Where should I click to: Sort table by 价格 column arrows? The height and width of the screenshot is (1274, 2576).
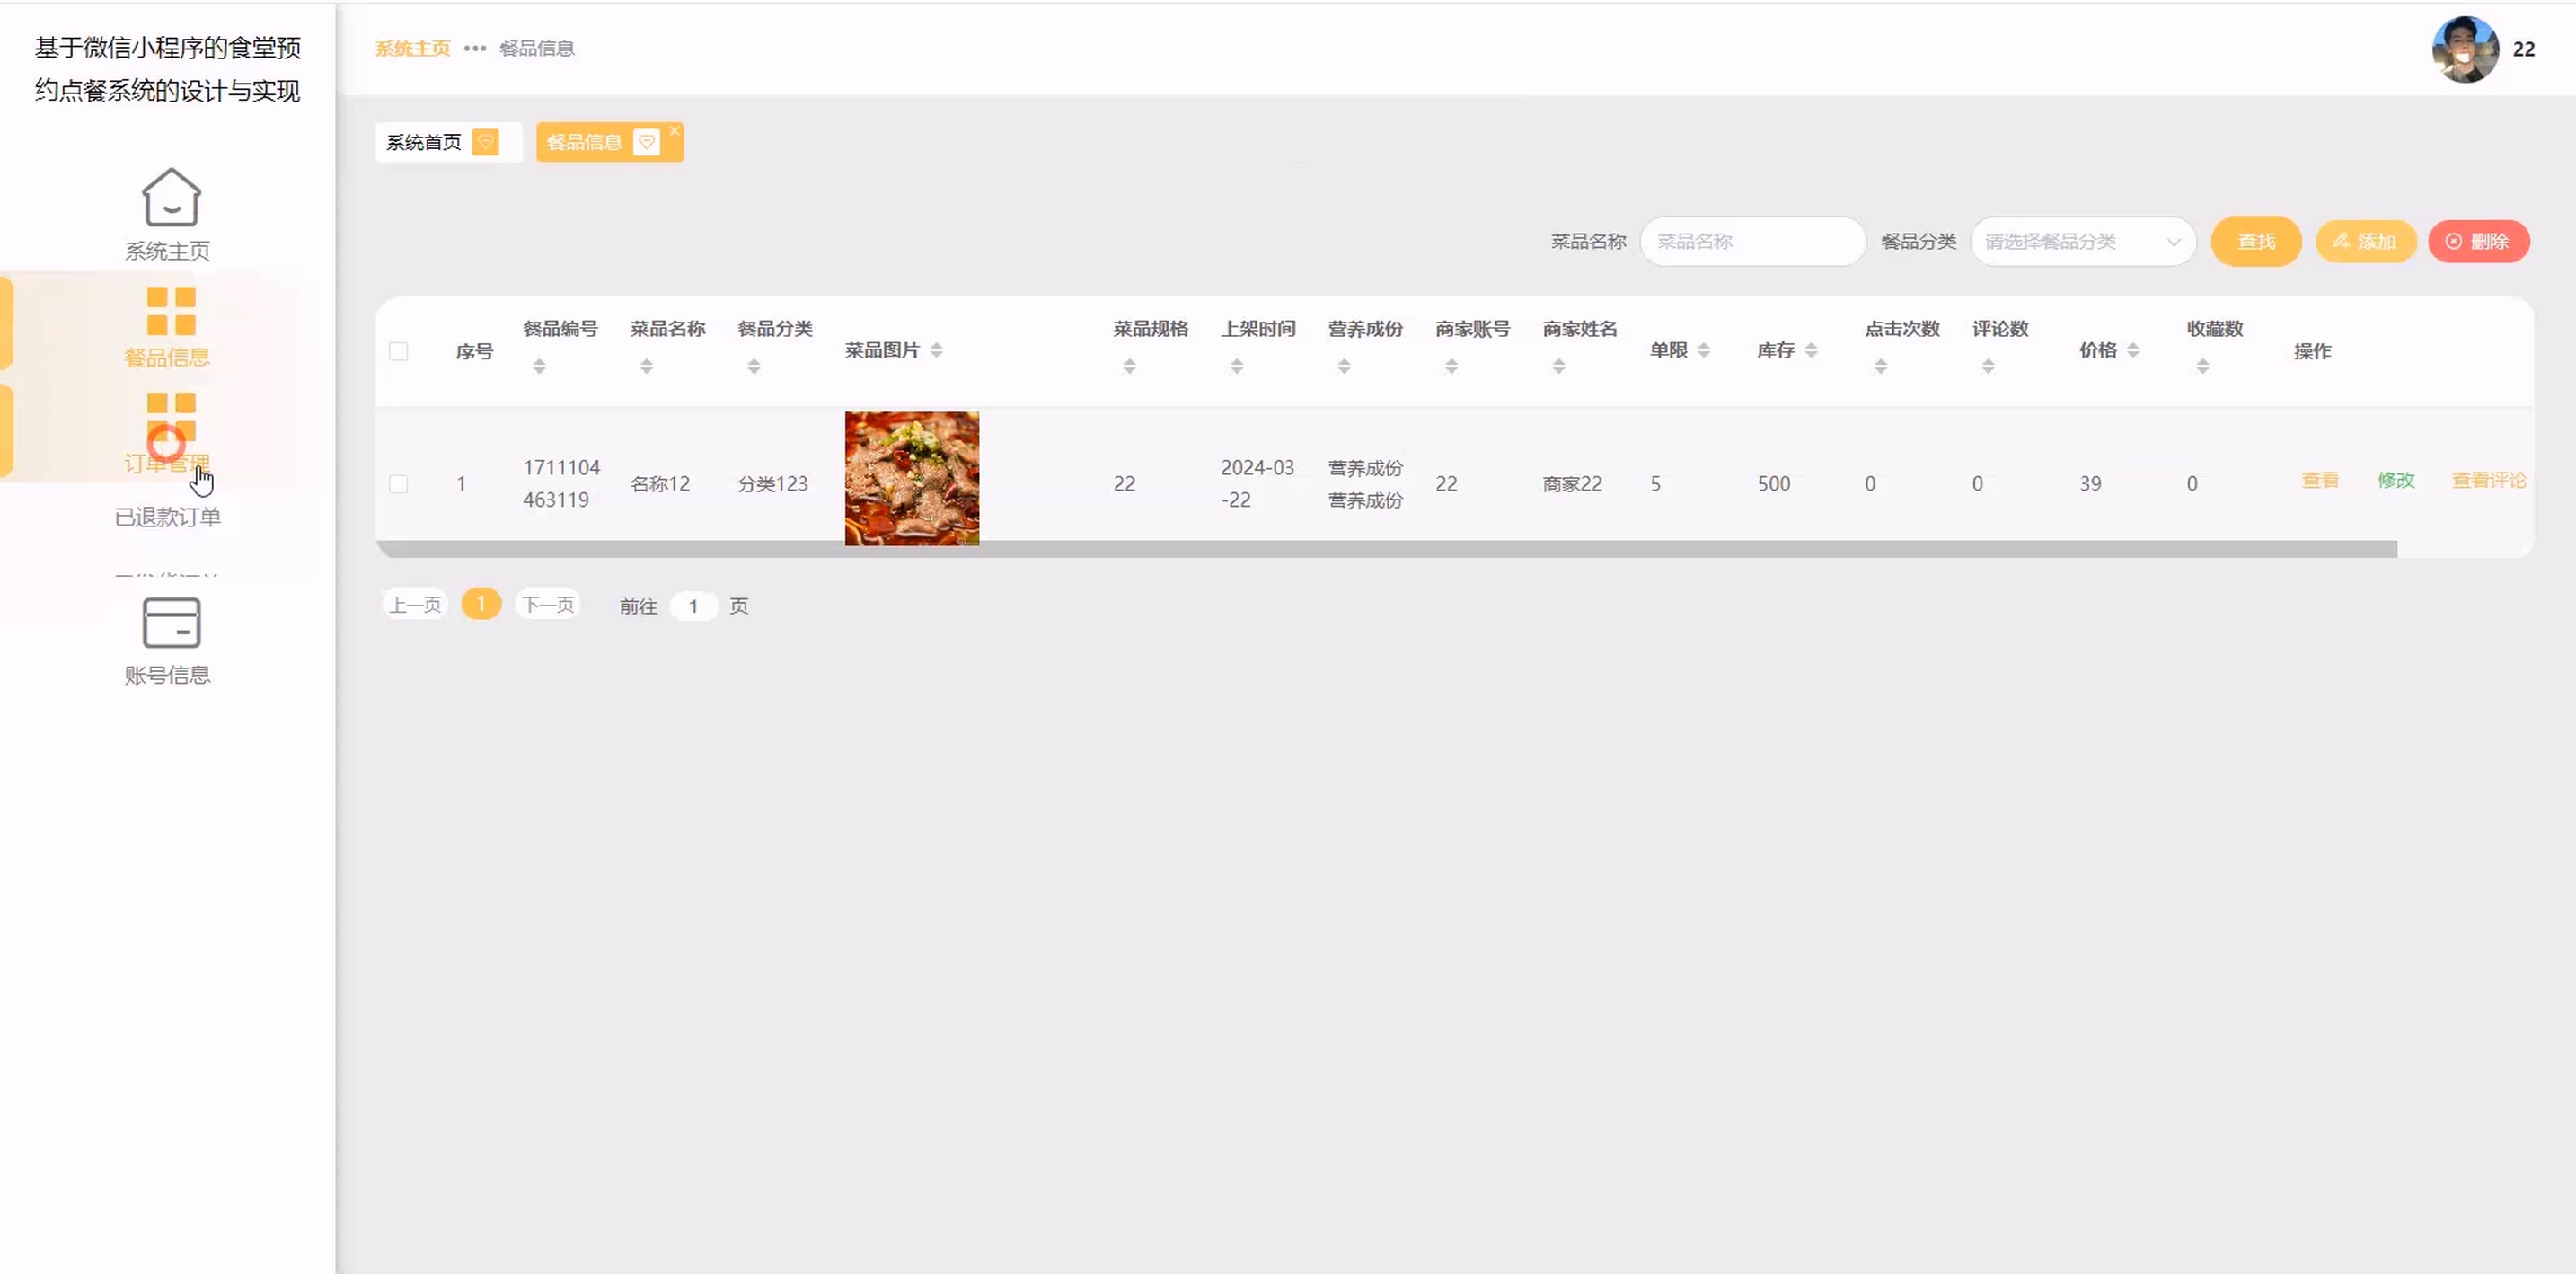tap(2133, 350)
